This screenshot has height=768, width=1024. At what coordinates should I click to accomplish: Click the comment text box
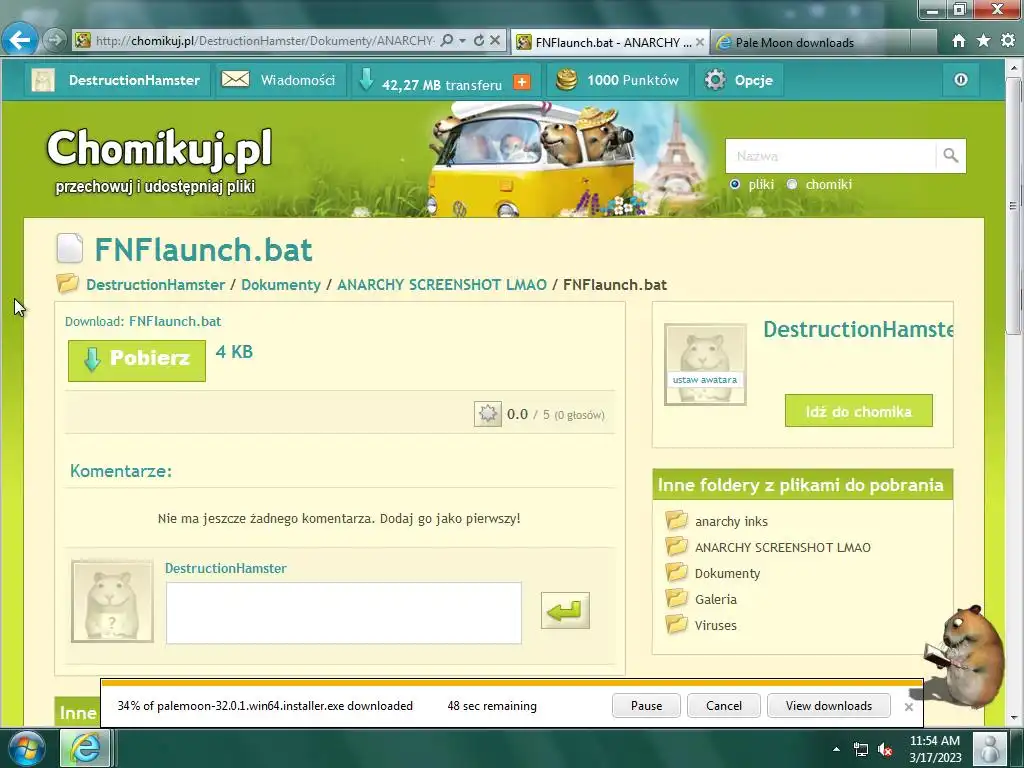(344, 613)
